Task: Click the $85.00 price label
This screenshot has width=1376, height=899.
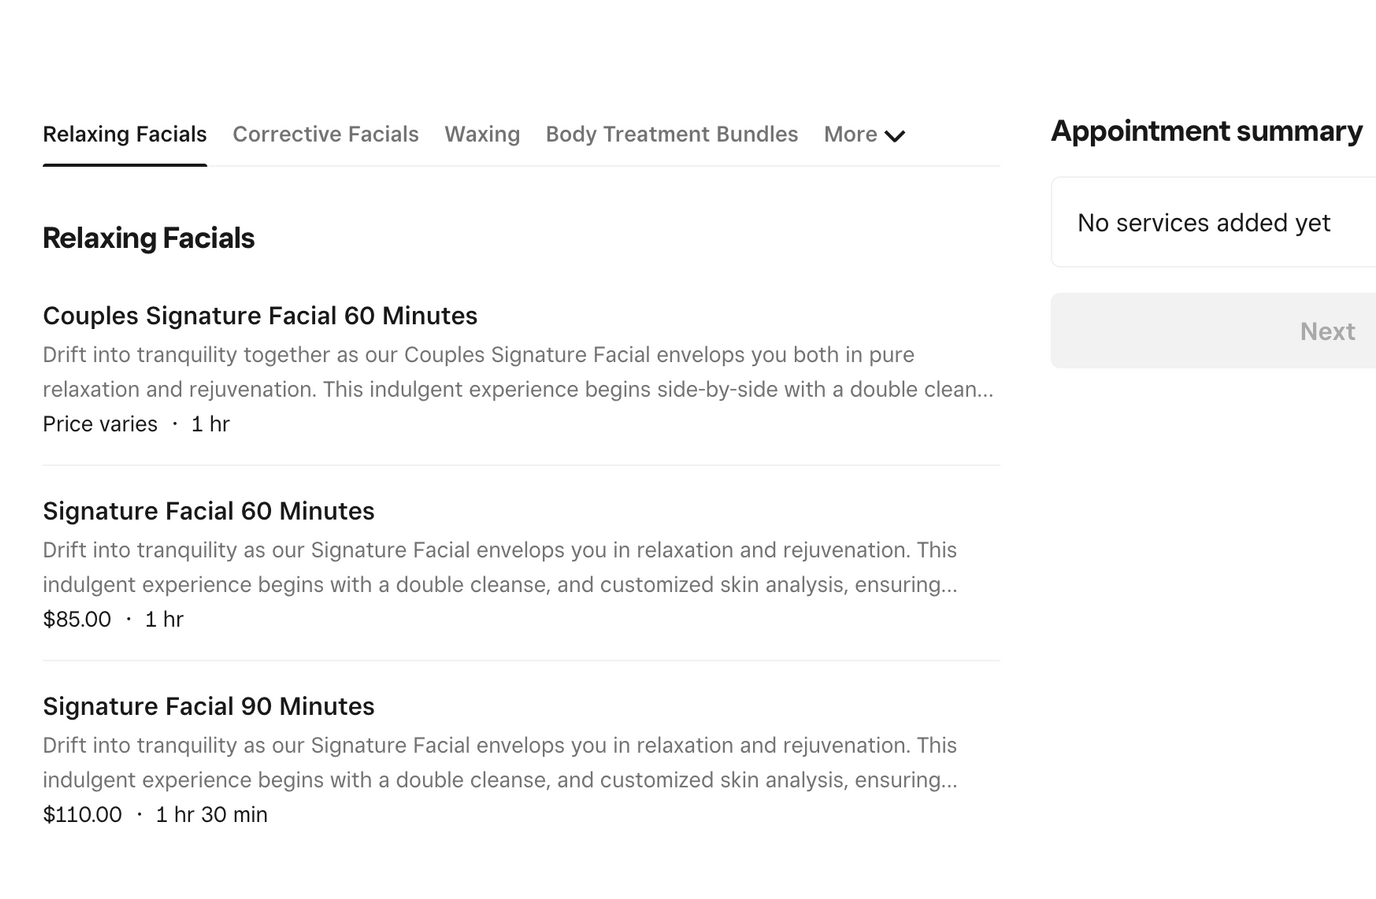Action: [x=77, y=619]
